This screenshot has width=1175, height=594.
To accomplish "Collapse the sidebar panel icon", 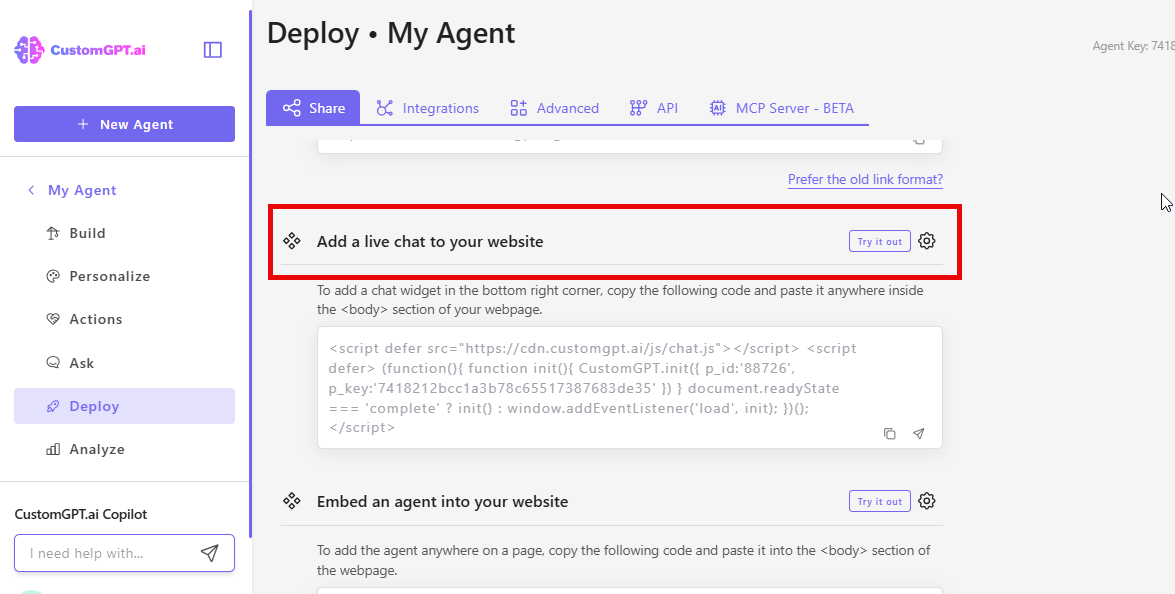I will click(x=213, y=49).
